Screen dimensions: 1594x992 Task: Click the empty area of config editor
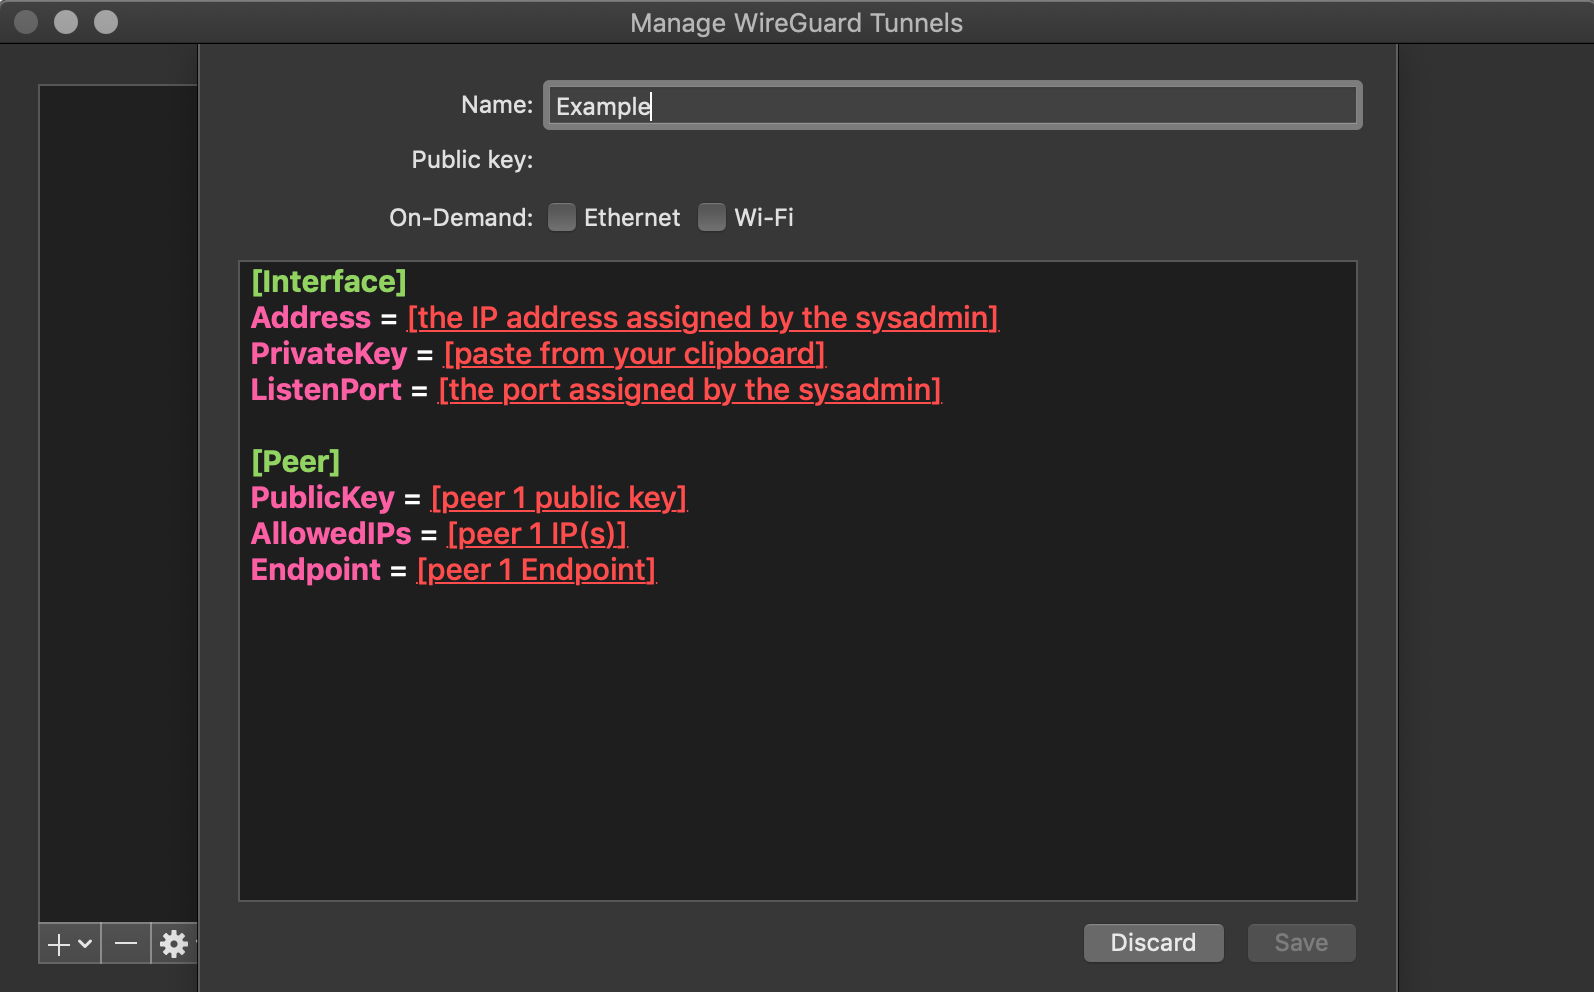pos(797,740)
